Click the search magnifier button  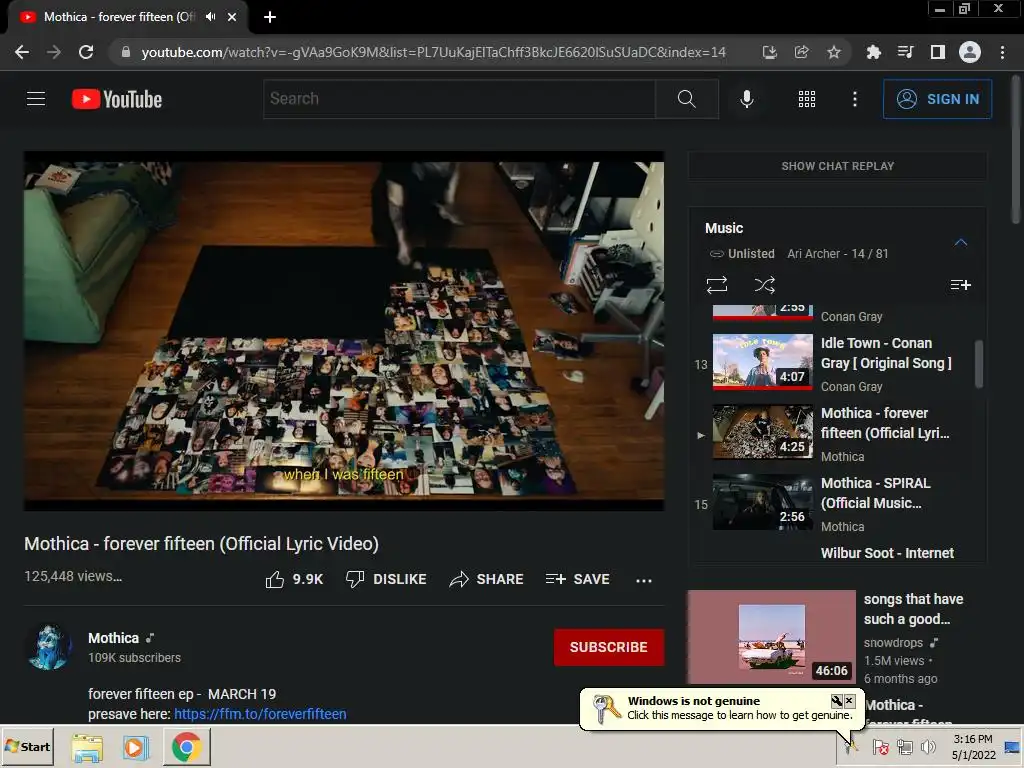coord(686,99)
